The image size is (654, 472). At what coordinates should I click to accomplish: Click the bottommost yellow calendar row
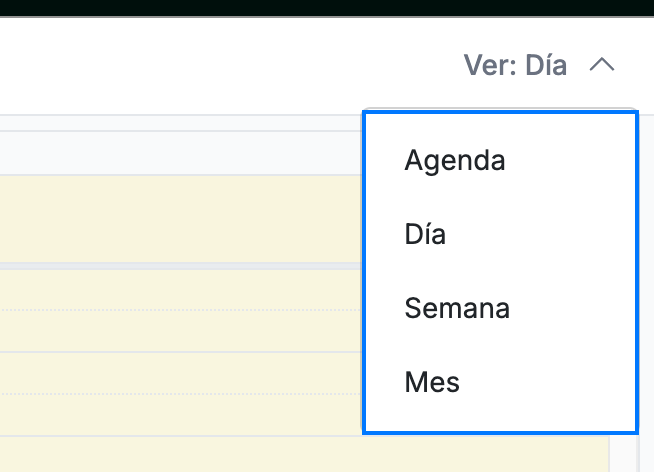click(304, 454)
